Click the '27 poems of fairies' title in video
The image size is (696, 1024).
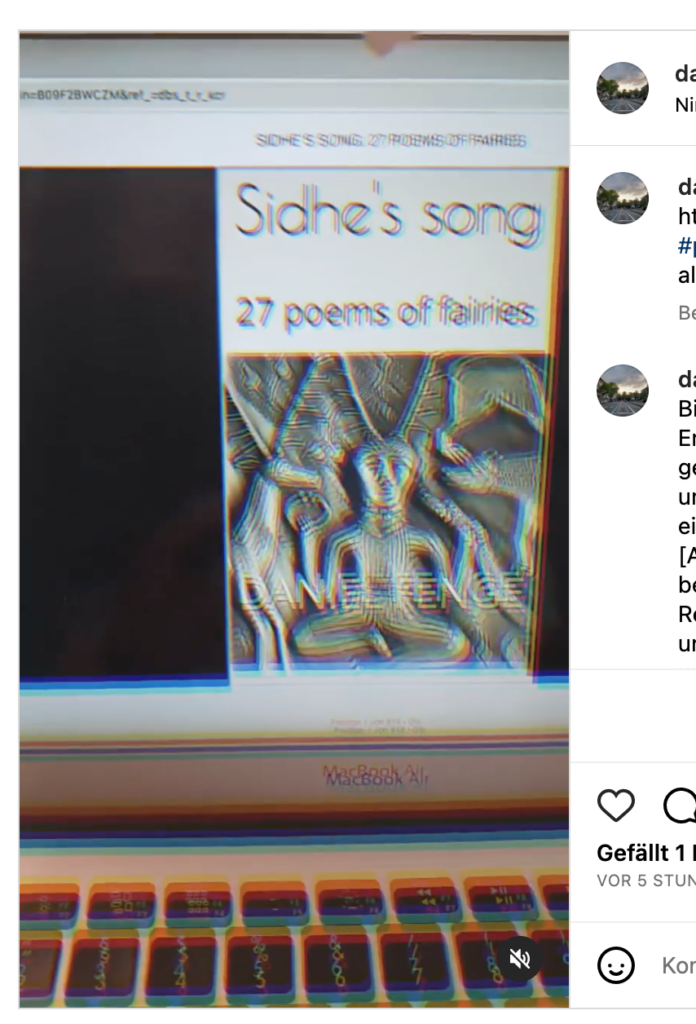385,312
